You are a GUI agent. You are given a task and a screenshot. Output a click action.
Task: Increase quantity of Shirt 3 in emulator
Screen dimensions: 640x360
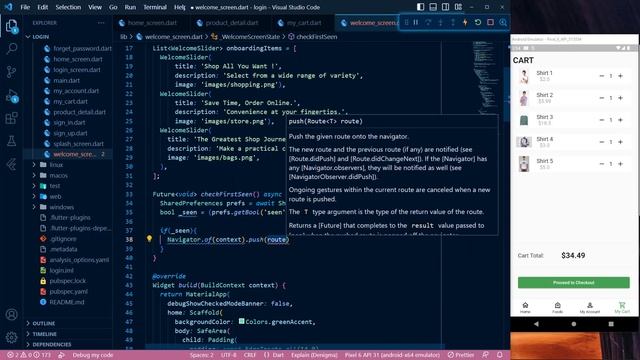coord(620,120)
